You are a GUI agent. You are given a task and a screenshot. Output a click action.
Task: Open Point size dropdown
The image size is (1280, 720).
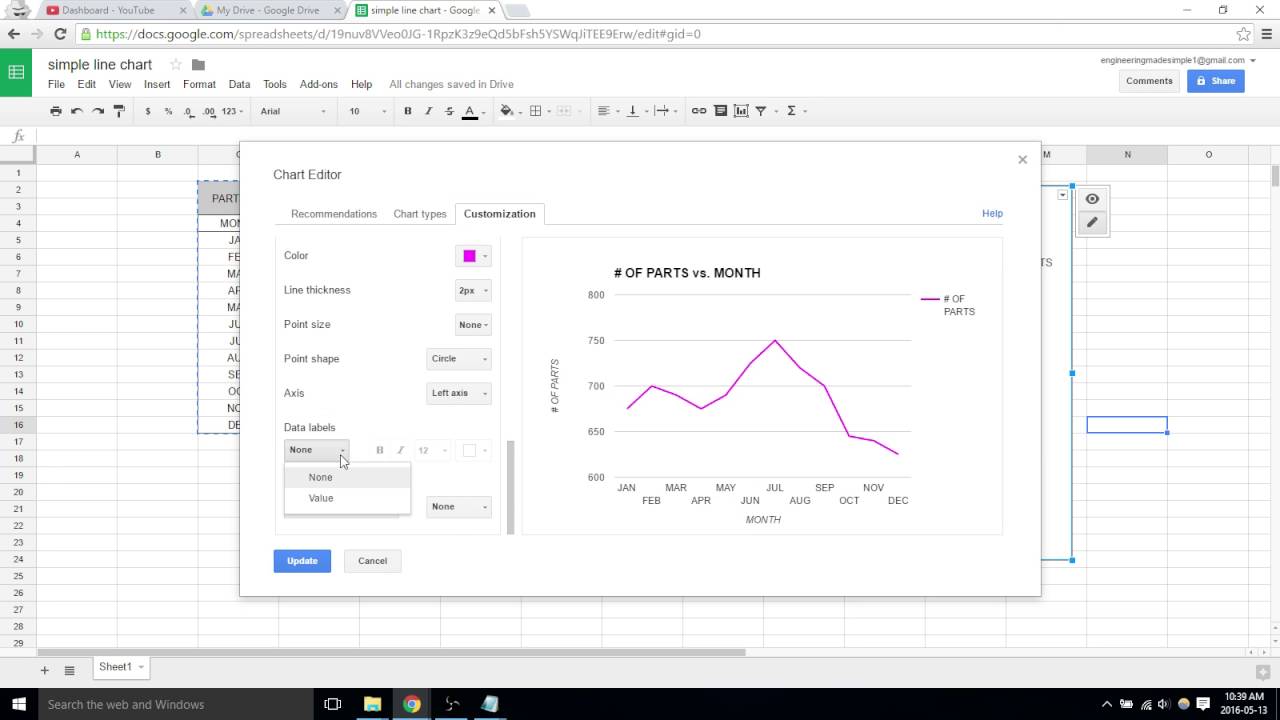click(x=473, y=325)
